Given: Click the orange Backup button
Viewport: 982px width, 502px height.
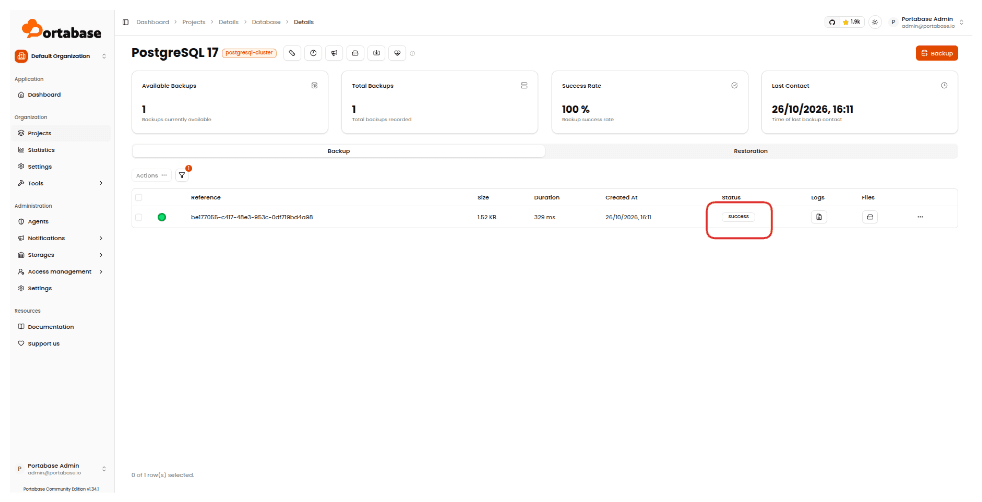Looking at the screenshot, I should pos(936,53).
